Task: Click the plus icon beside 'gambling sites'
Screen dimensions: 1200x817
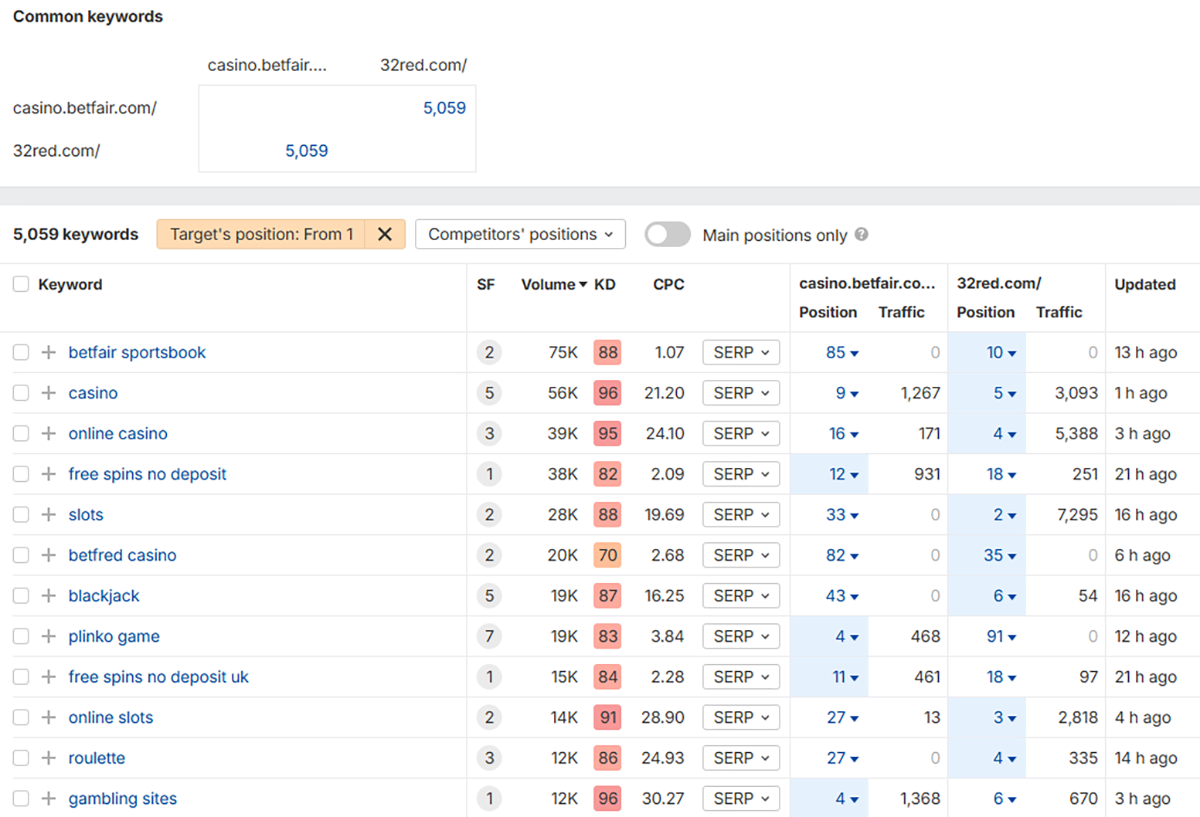Action: [x=48, y=799]
